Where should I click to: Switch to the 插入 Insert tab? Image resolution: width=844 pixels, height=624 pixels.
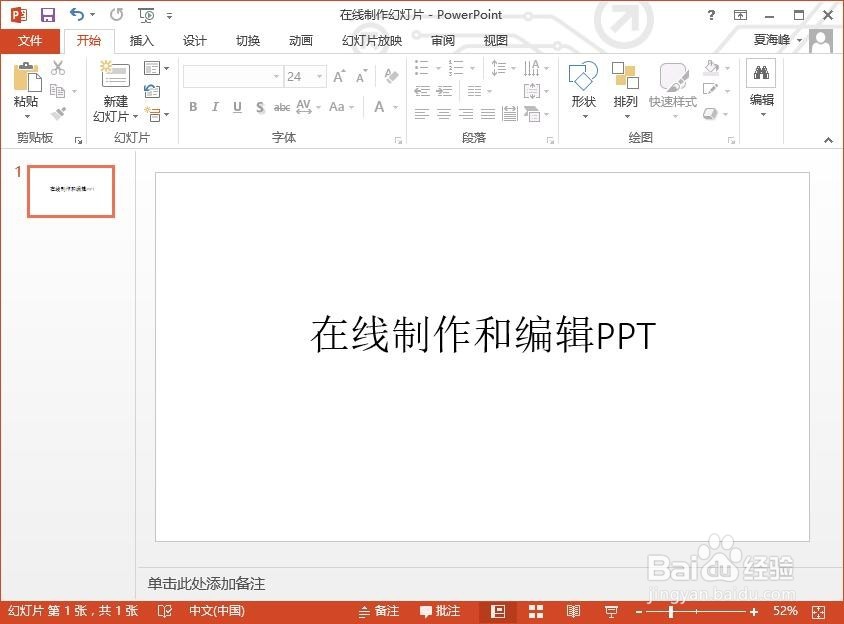(142, 40)
